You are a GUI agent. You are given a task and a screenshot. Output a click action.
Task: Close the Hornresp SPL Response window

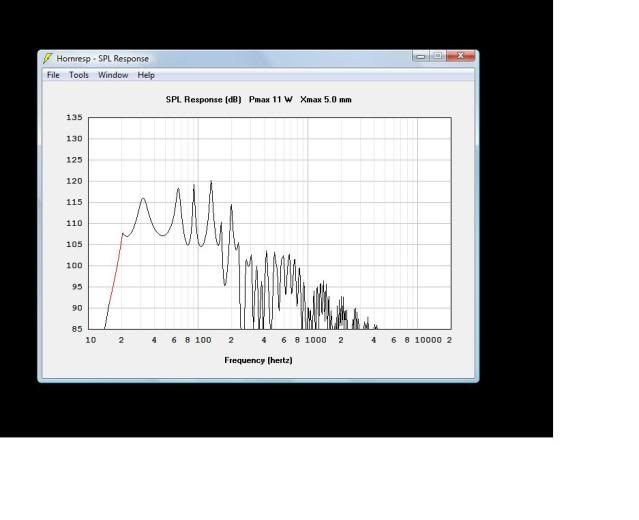(x=461, y=56)
